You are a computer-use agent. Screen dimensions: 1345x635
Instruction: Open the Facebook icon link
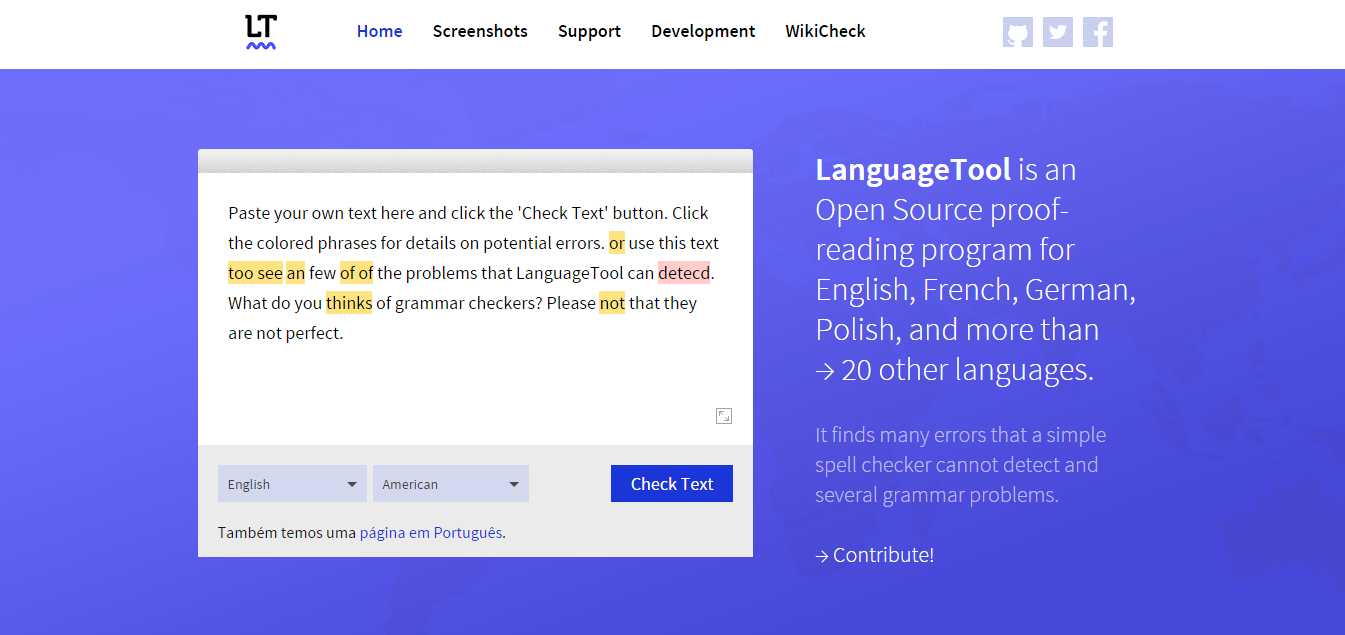point(1098,32)
